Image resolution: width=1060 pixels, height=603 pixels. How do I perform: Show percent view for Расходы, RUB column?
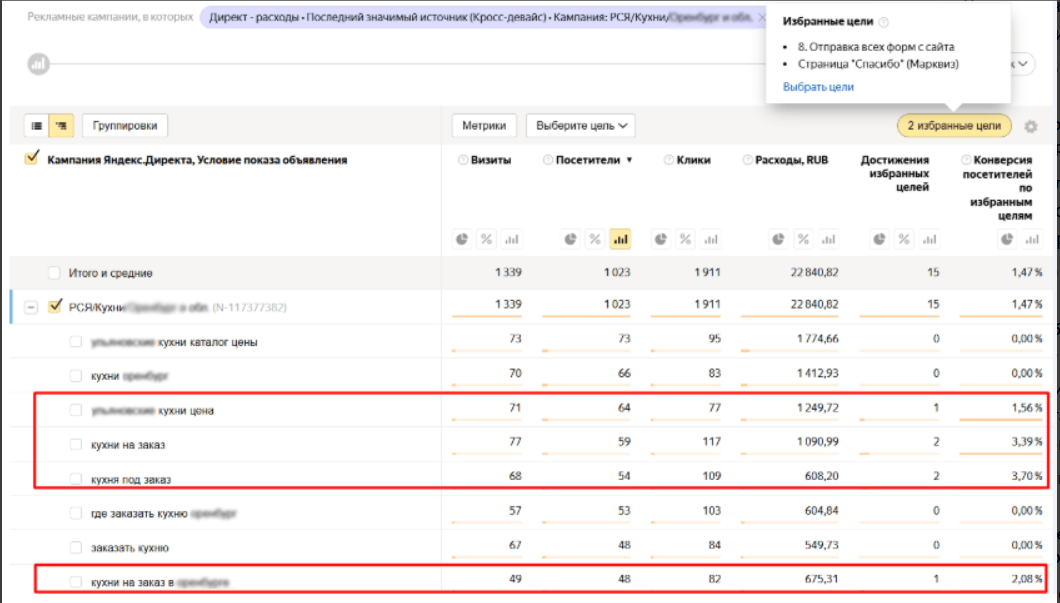tap(803, 239)
